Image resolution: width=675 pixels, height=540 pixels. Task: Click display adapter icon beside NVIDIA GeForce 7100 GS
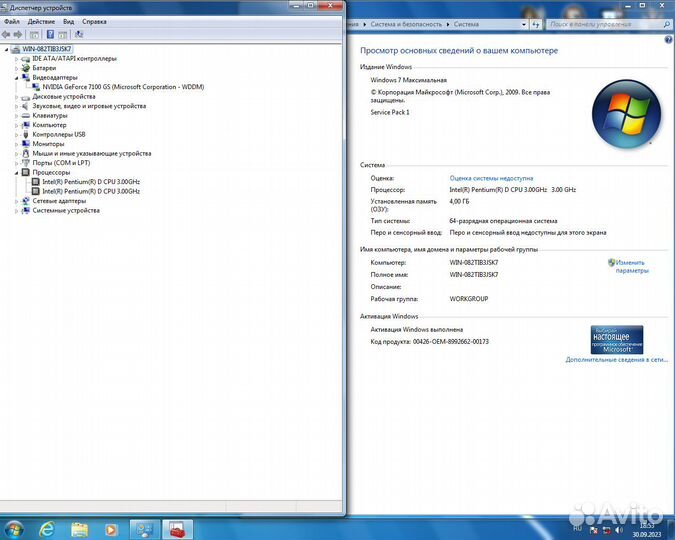[36, 87]
